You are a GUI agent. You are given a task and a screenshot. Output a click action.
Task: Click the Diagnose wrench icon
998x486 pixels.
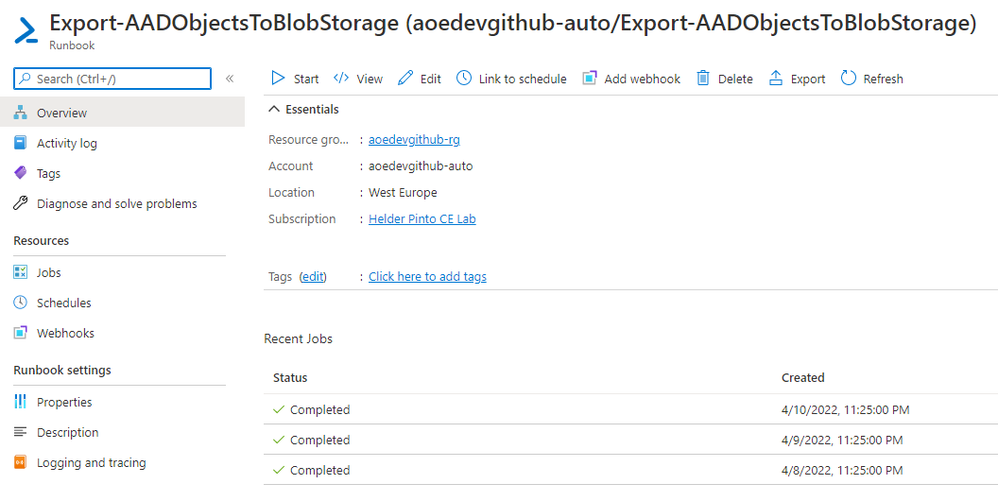20,204
